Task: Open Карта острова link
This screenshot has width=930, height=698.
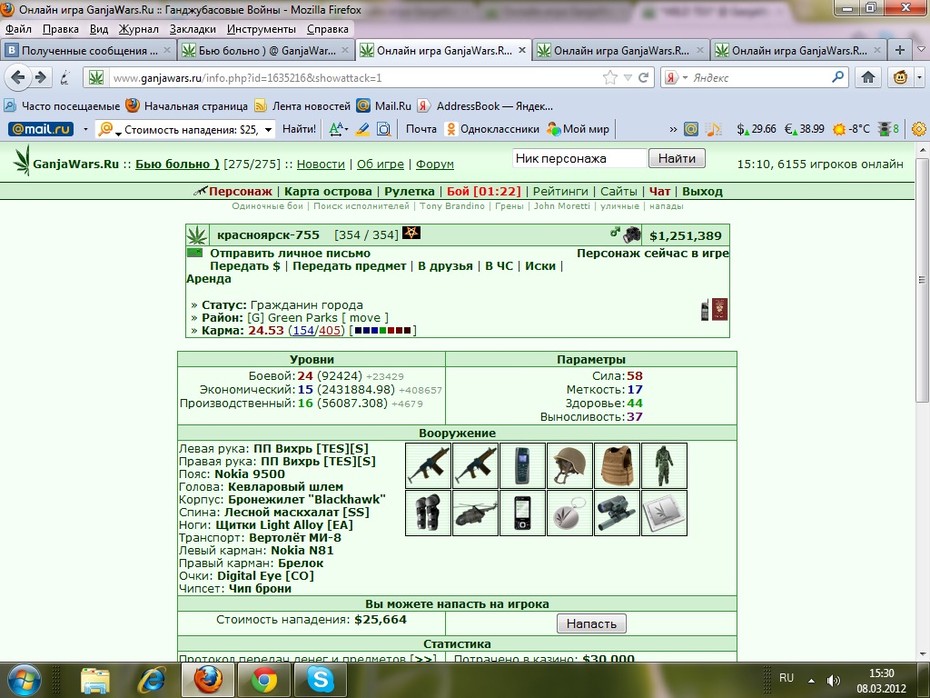Action: pos(328,192)
